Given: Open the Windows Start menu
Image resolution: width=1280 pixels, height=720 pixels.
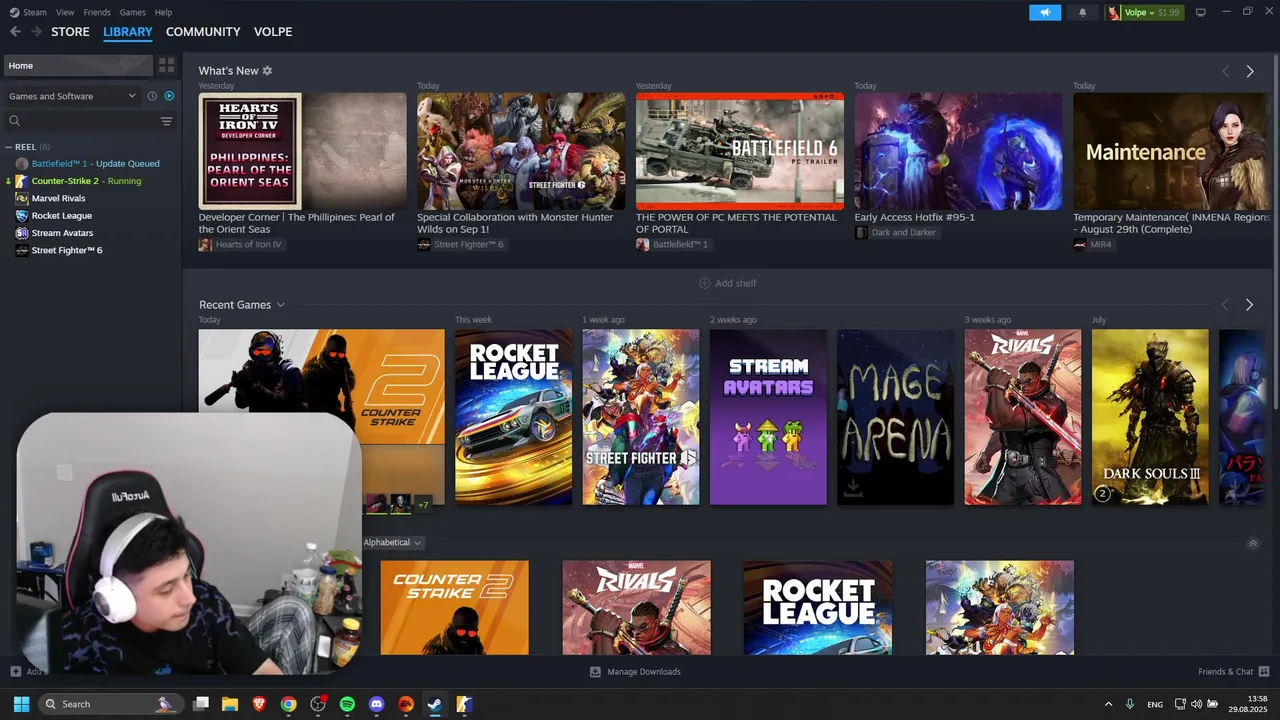Looking at the screenshot, I should (x=21, y=704).
